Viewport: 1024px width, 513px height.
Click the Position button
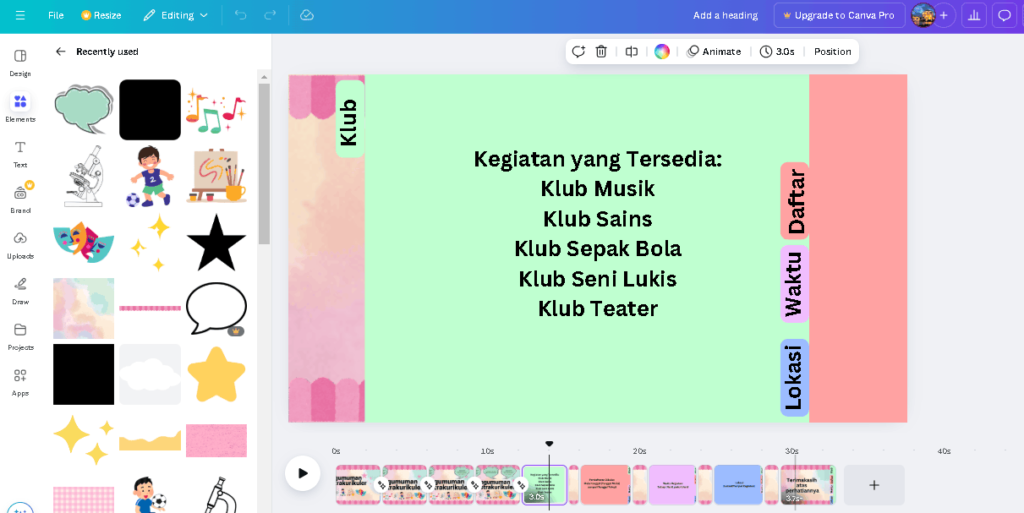click(832, 52)
